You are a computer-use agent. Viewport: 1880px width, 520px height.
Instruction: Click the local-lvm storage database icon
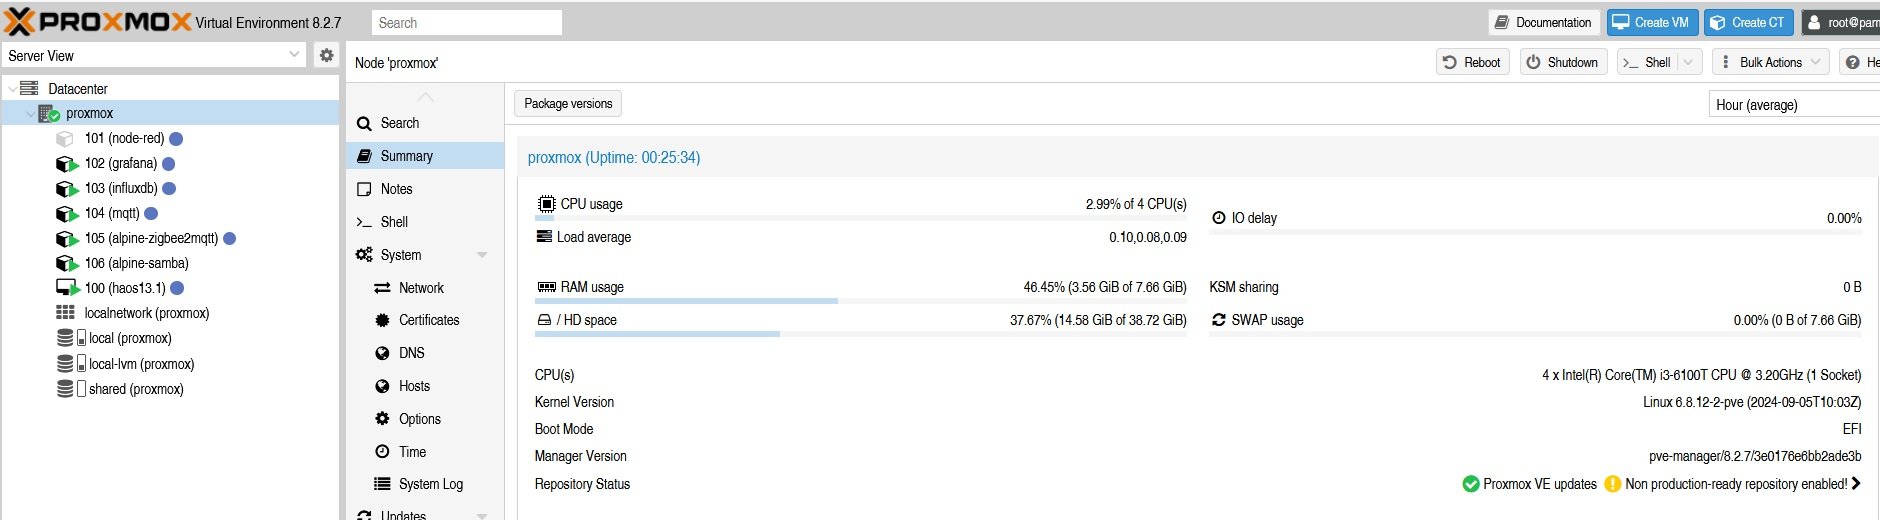[66, 364]
